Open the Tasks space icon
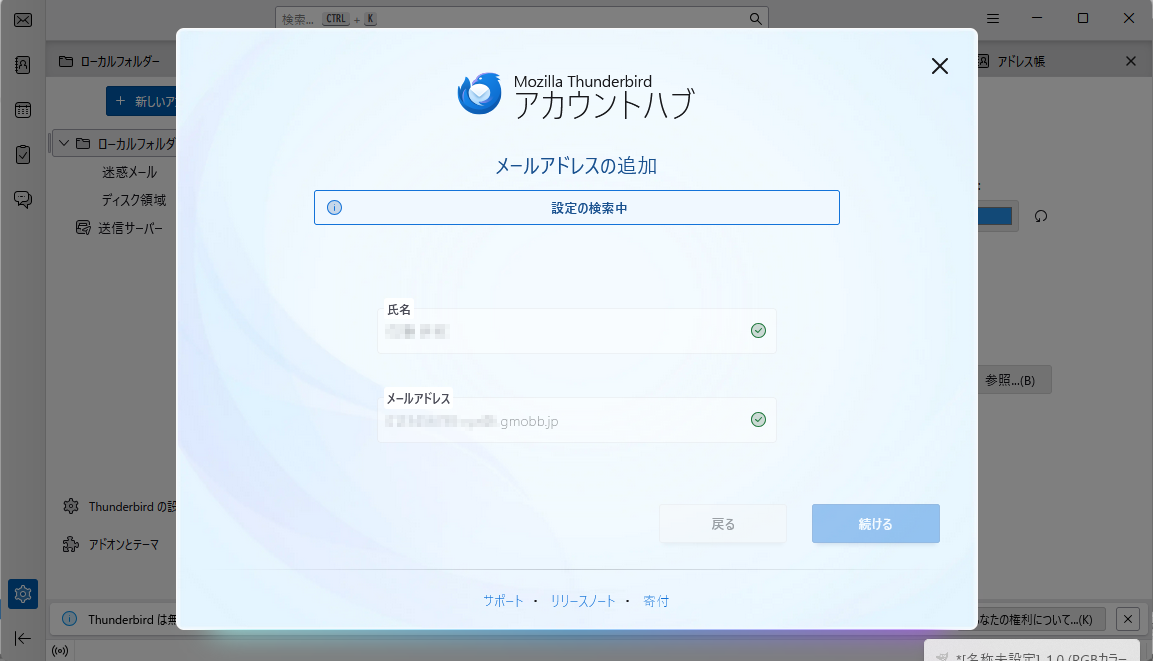 click(22, 154)
